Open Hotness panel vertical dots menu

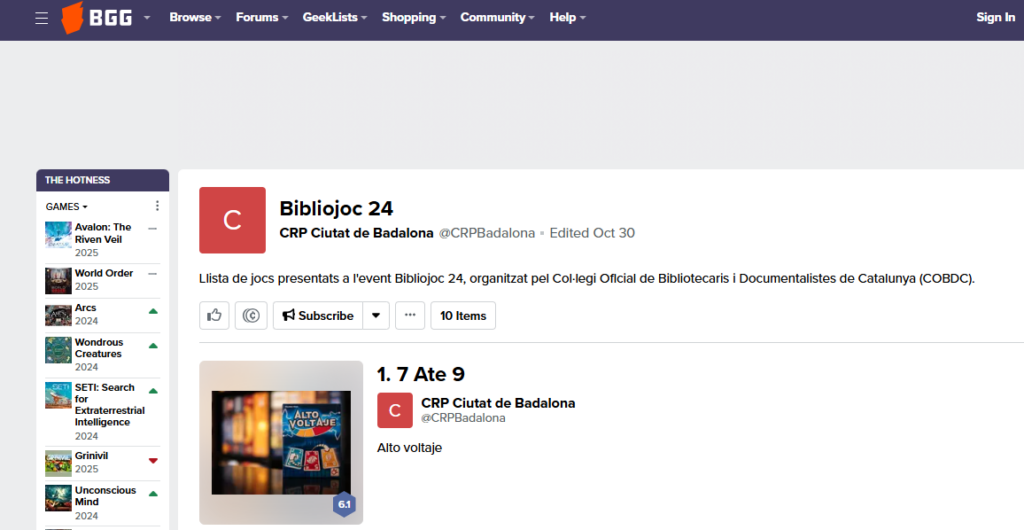[x=157, y=206]
